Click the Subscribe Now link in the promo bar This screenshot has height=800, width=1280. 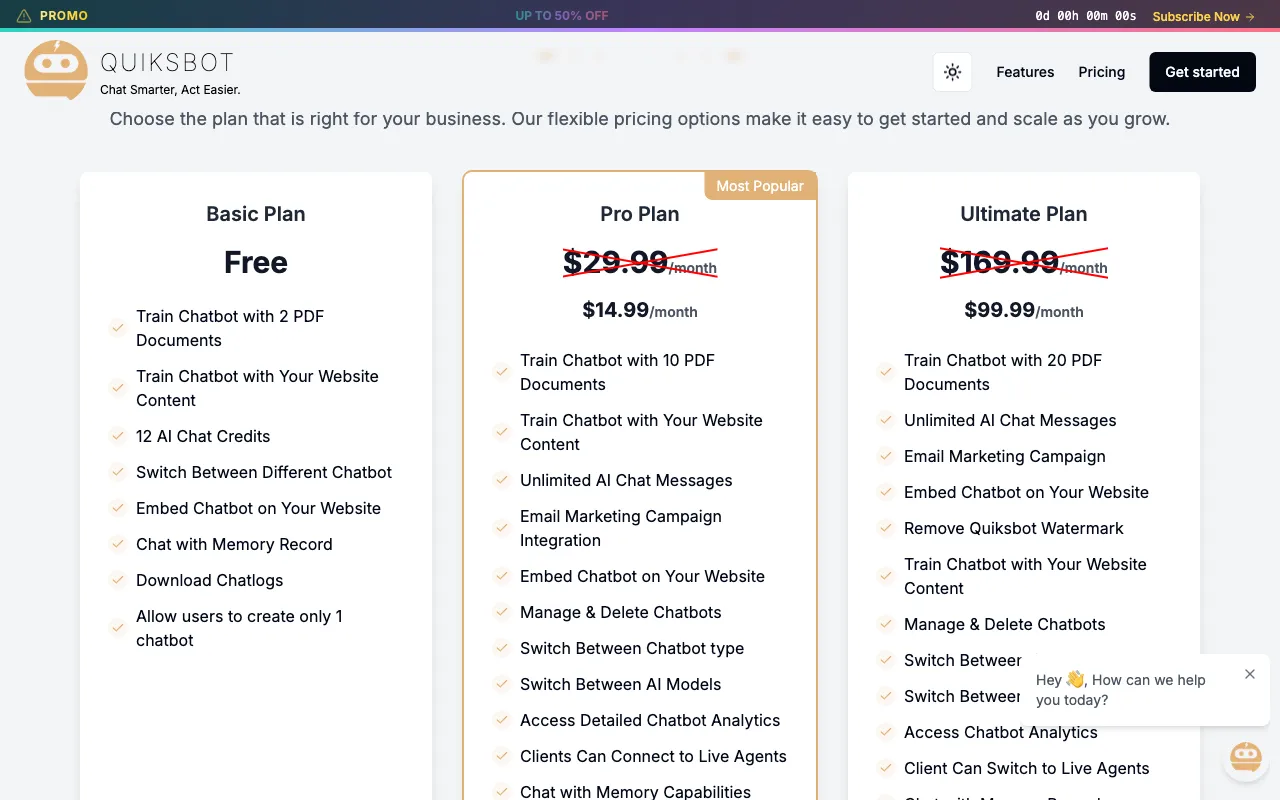tap(1203, 16)
